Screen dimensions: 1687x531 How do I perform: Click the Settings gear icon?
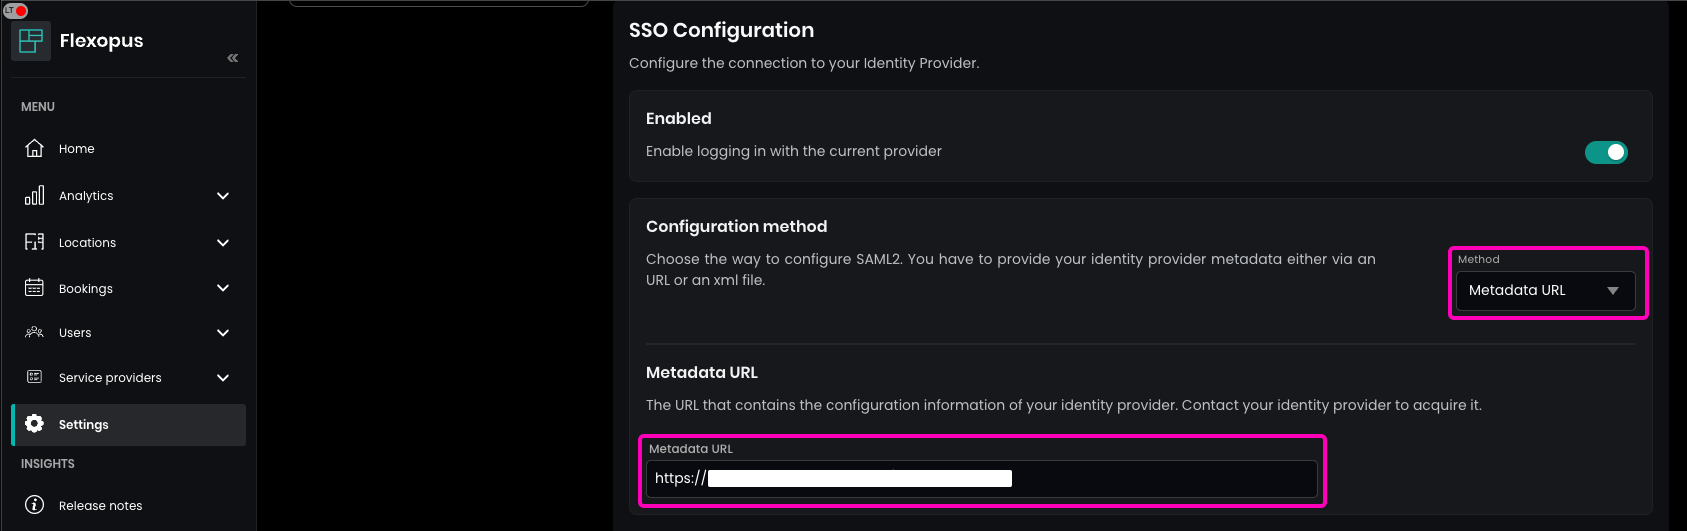click(34, 424)
